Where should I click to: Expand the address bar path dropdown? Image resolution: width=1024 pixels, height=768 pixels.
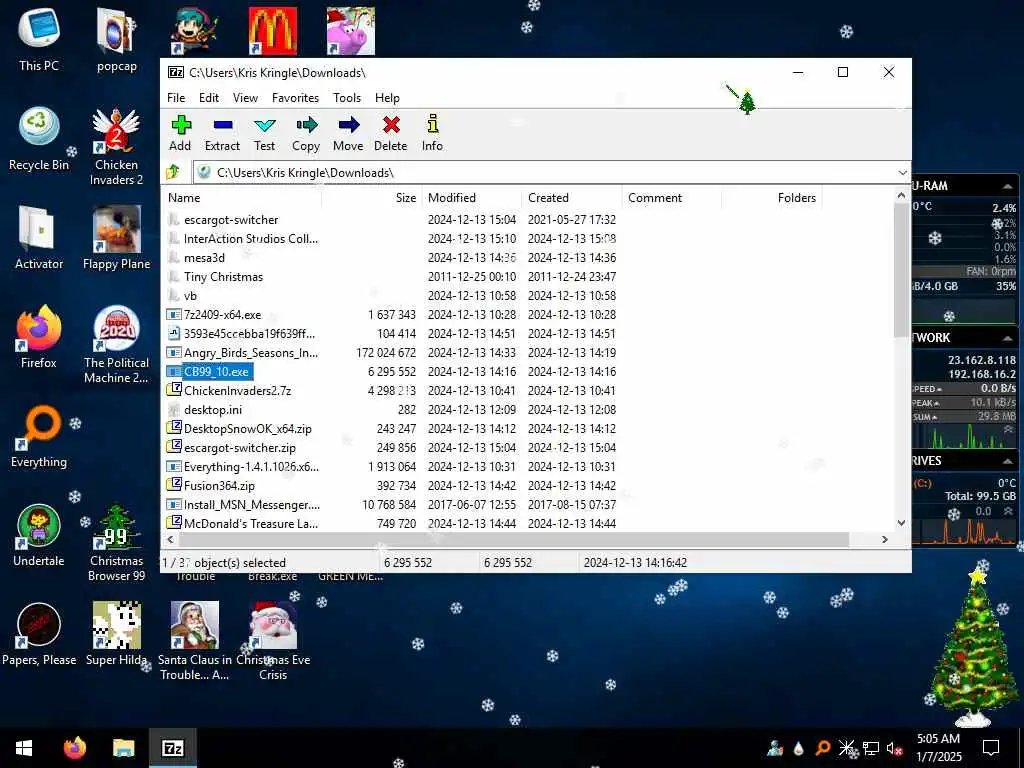[x=902, y=172]
